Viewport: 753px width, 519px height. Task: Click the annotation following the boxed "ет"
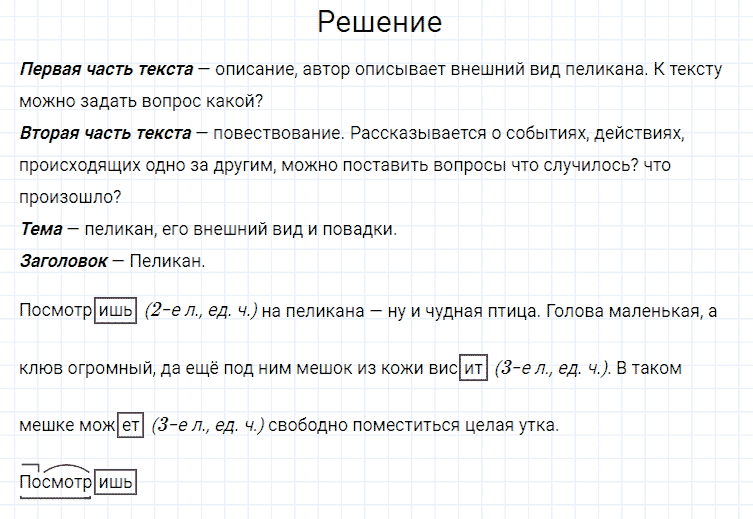point(208,425)
